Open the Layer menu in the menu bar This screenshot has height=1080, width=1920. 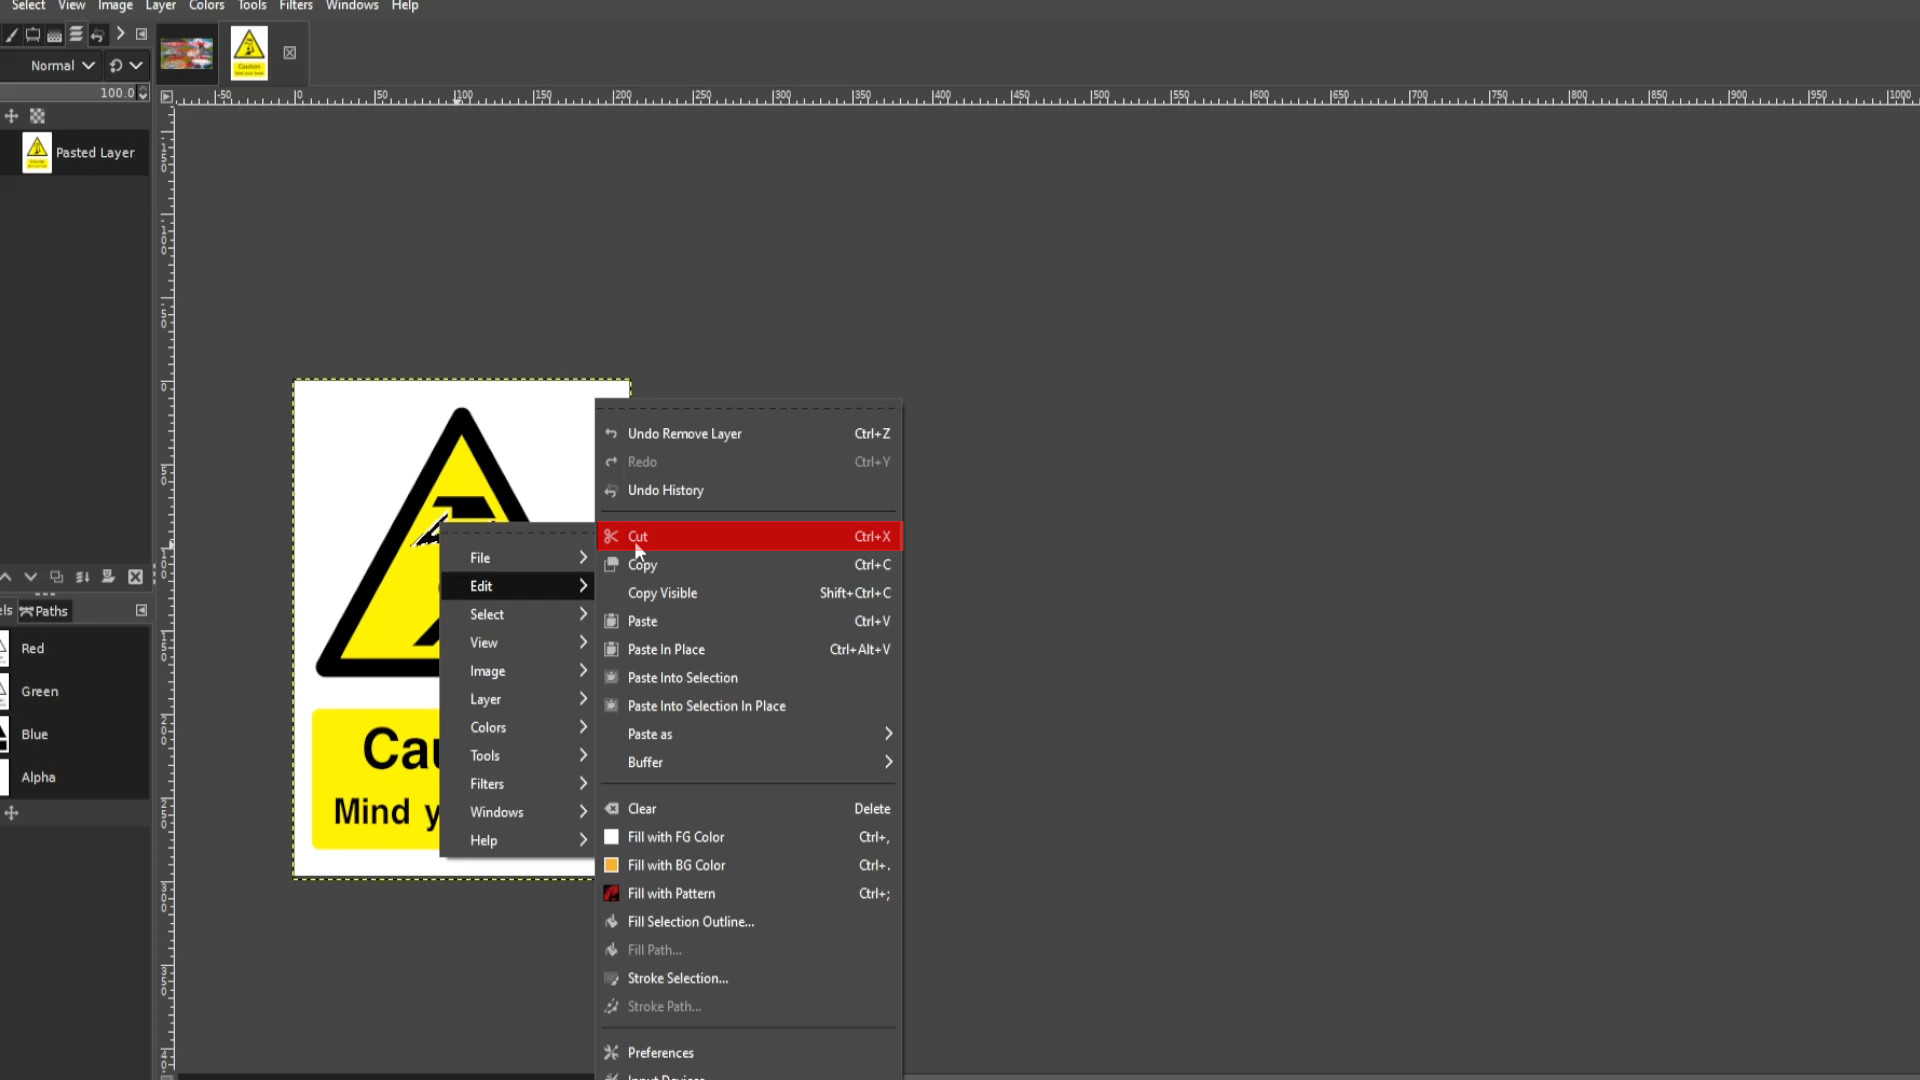160,6
